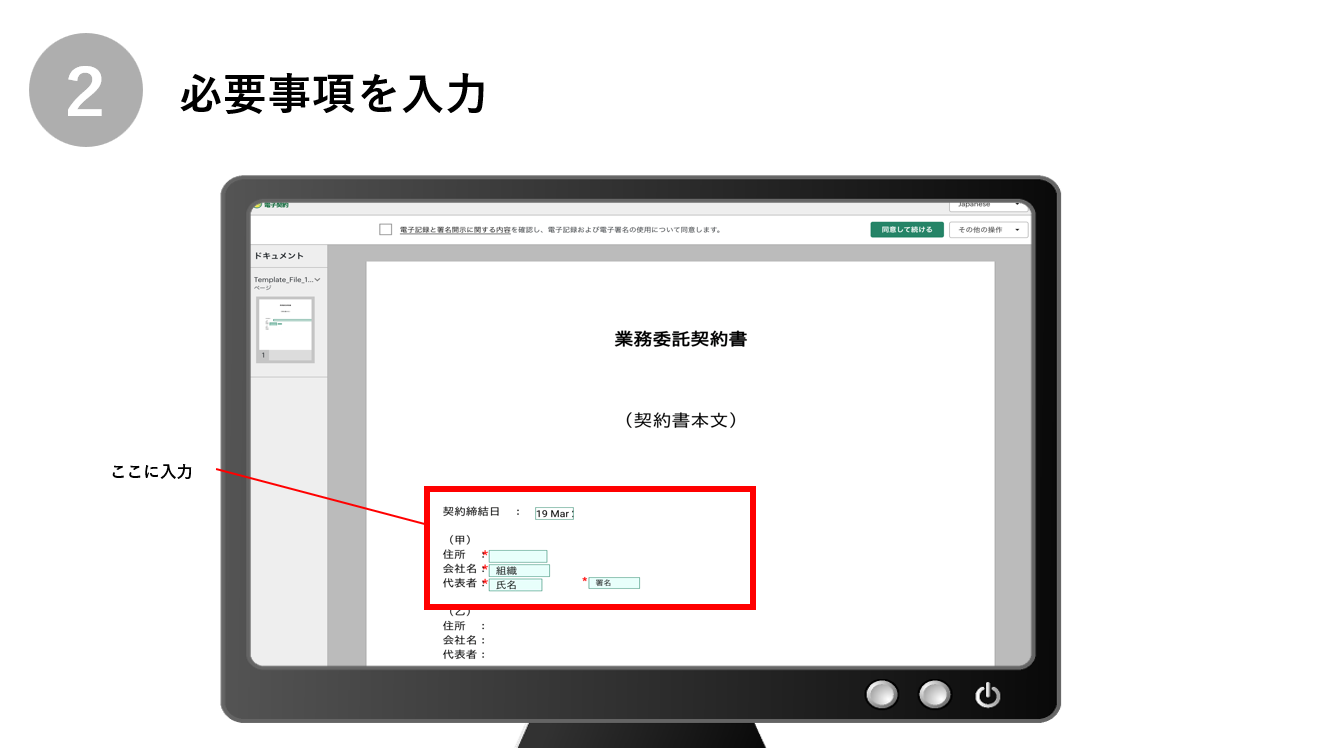Select the page 1 thumbnail
This screenshot has height=748, width=1327.
(x=285, y=329)
